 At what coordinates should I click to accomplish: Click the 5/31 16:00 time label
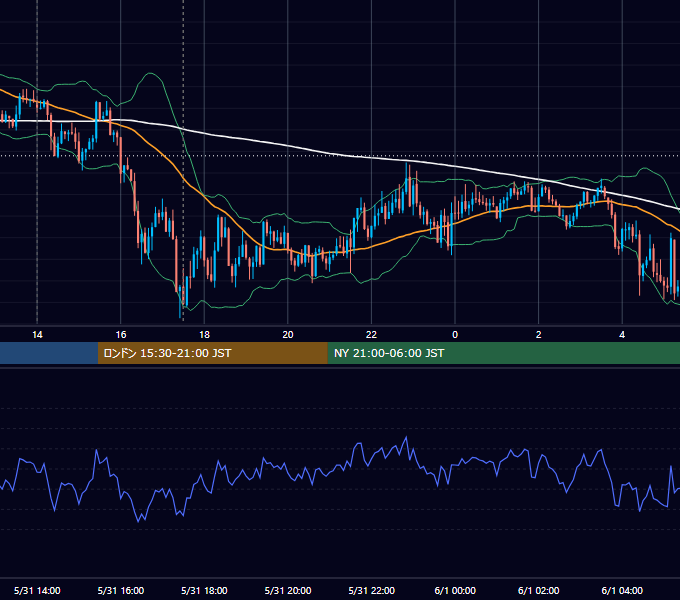point(121,590)
